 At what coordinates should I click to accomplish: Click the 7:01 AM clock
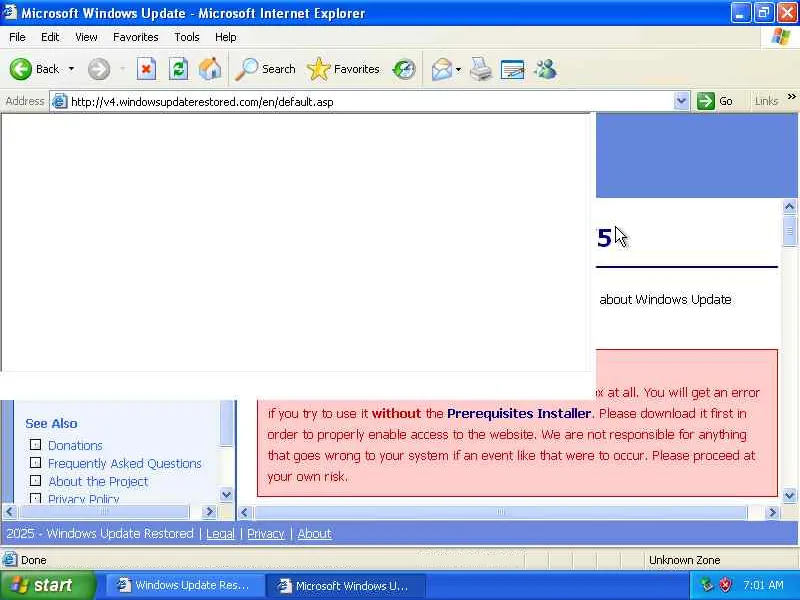click(763, 585)
